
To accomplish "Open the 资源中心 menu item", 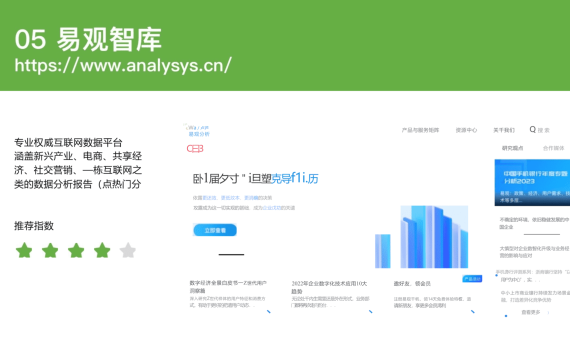I will 466,130.
